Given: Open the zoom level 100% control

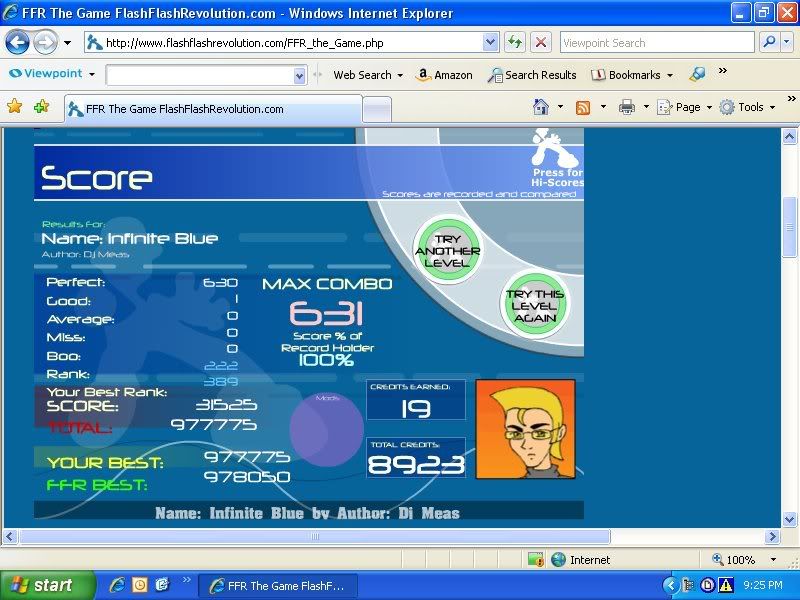Looking at the screenshot, I should point(740,560).
